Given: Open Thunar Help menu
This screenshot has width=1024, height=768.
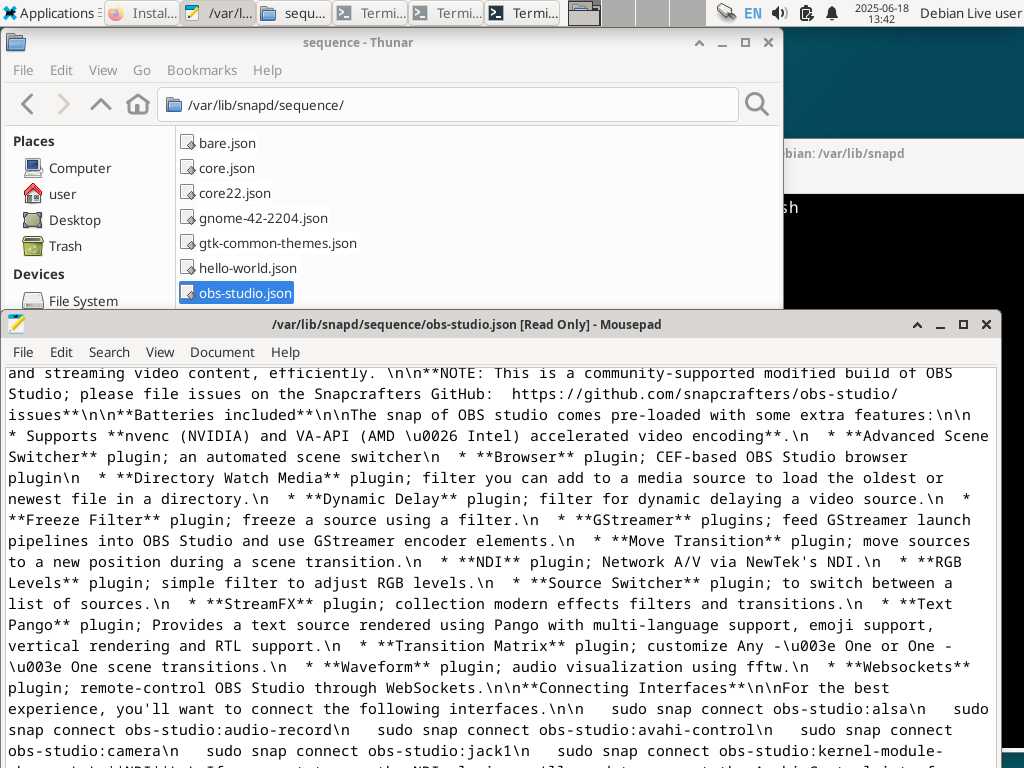Looking at the screenshot, I should tap(267, 70).
